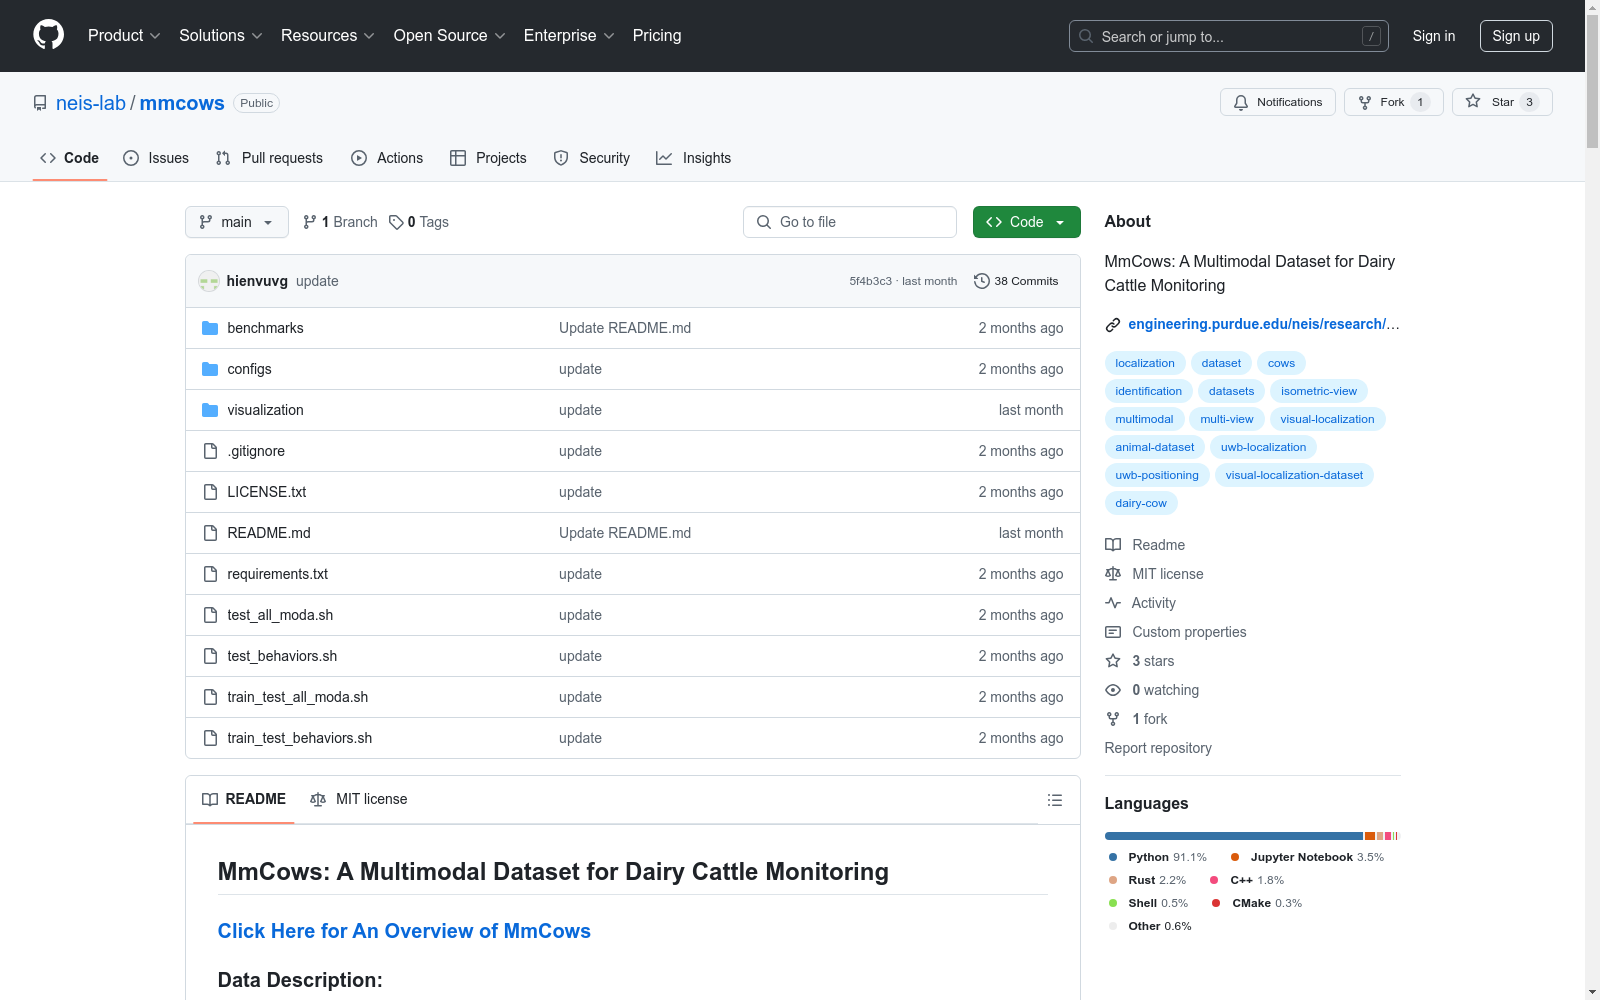Click the Search or jump to field
1600x1000 pixels.
[1229, 36]
